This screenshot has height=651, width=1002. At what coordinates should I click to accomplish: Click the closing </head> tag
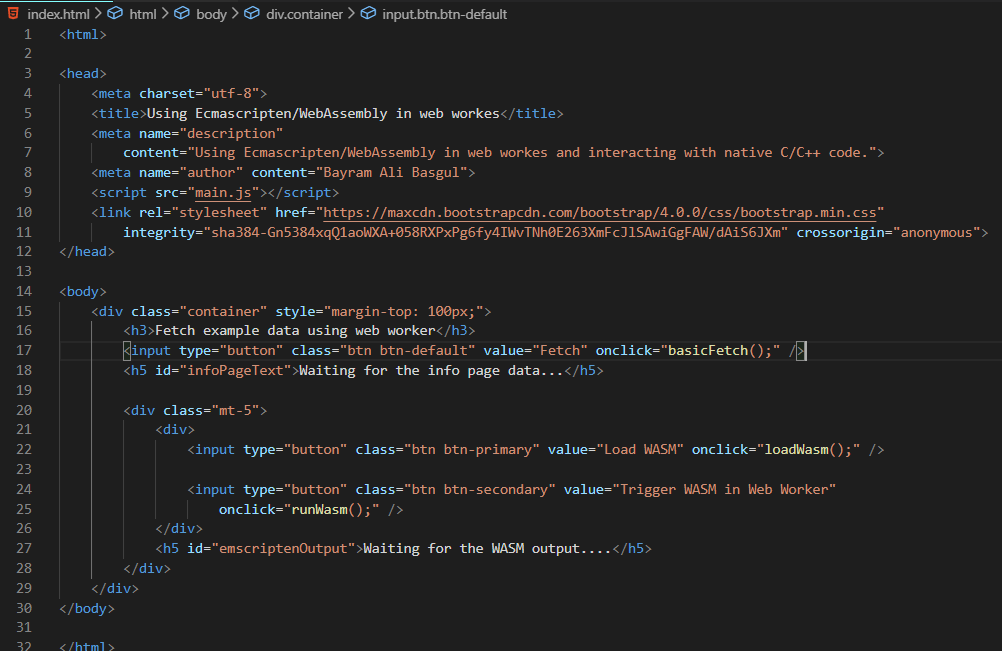87,251
